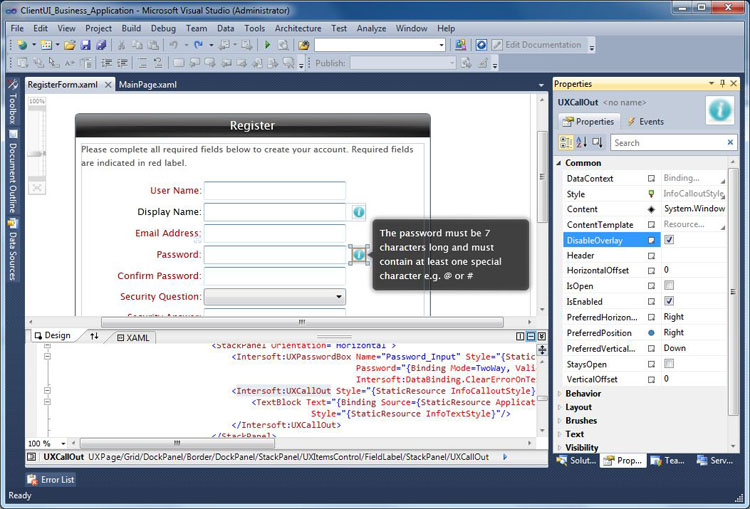Switch to the MainPage.xaml tab

(147, 85)
